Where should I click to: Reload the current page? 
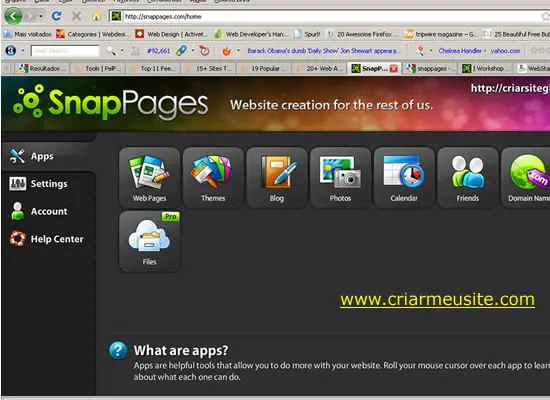tap(56, 16)
